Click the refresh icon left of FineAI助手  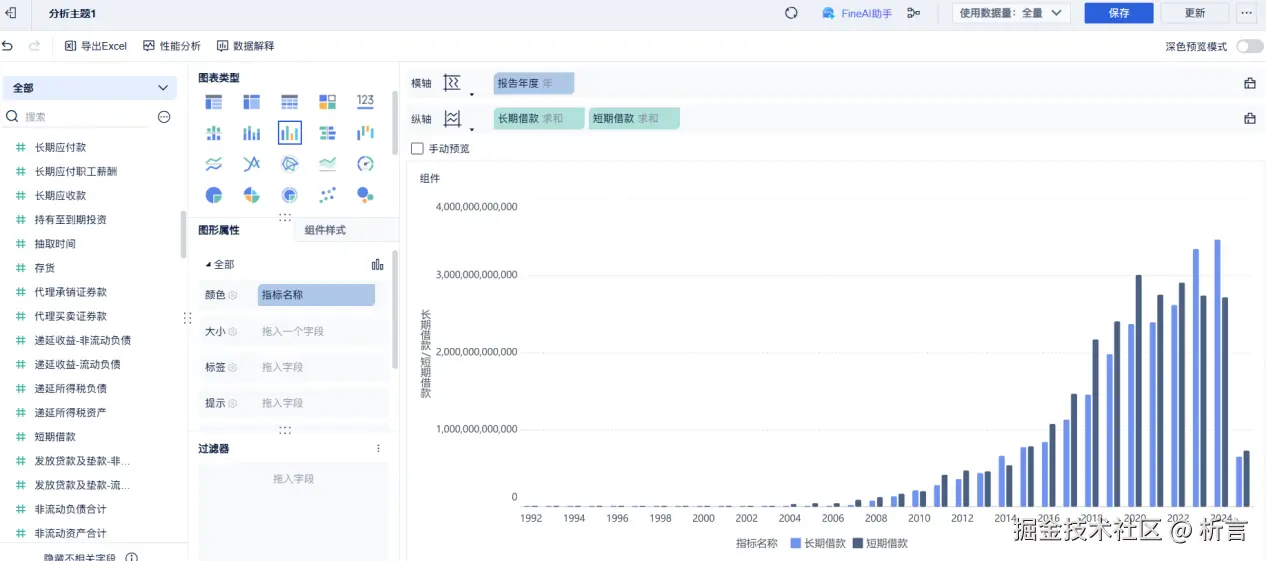pos(791,13)
